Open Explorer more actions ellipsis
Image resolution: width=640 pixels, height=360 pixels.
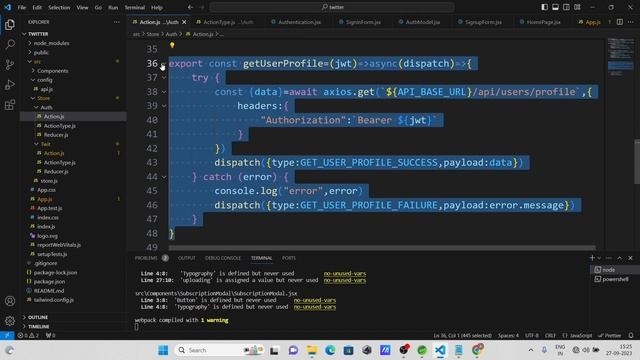click(x=117, y=22)
